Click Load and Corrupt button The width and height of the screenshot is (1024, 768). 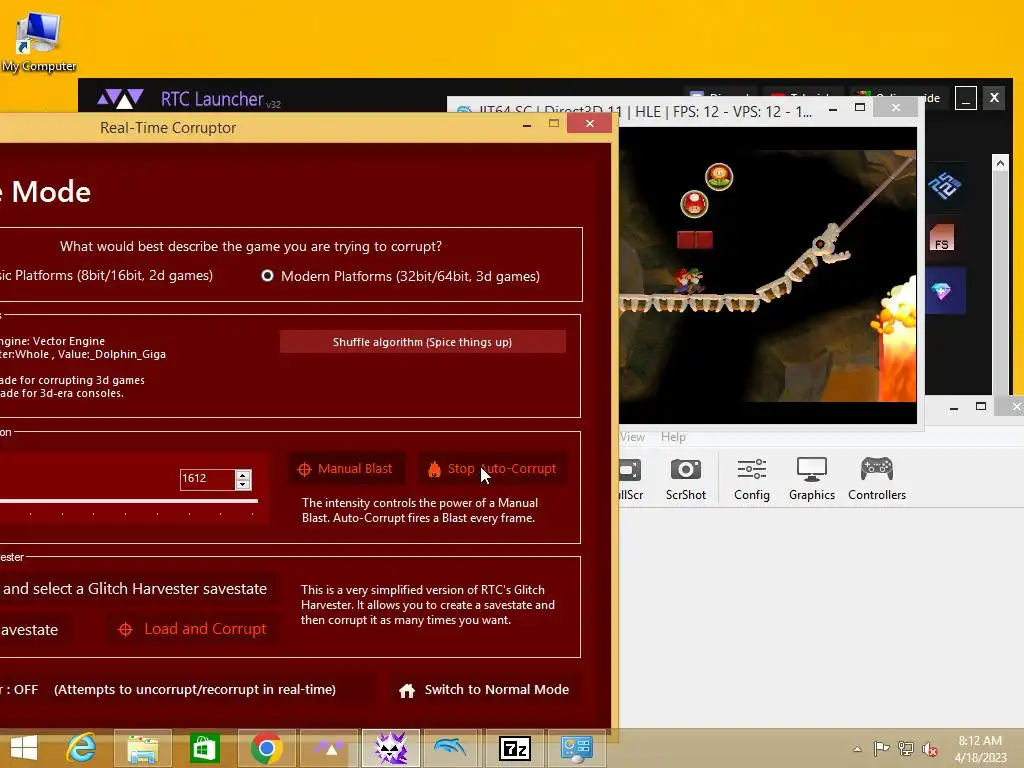click(x=193, y=629)
